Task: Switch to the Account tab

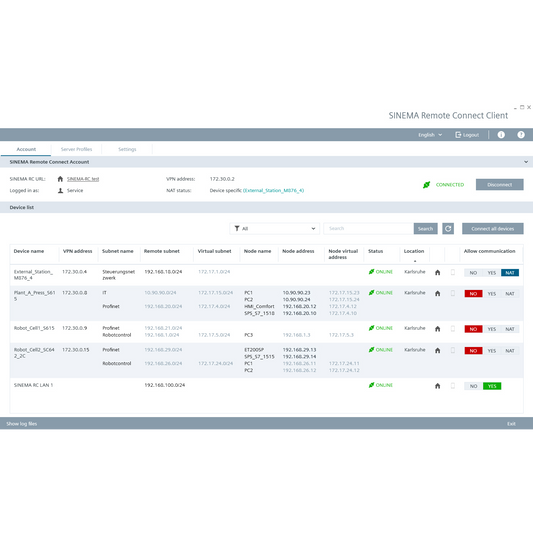Action: pos(26,149)
